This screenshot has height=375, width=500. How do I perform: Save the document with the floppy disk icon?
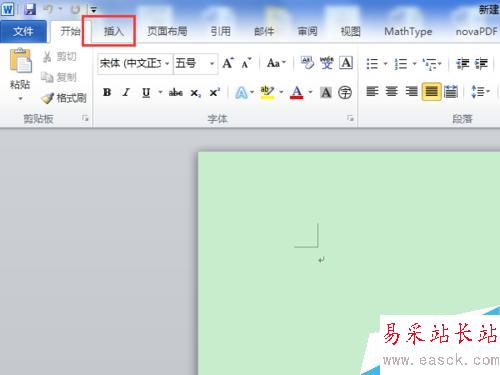30,9
